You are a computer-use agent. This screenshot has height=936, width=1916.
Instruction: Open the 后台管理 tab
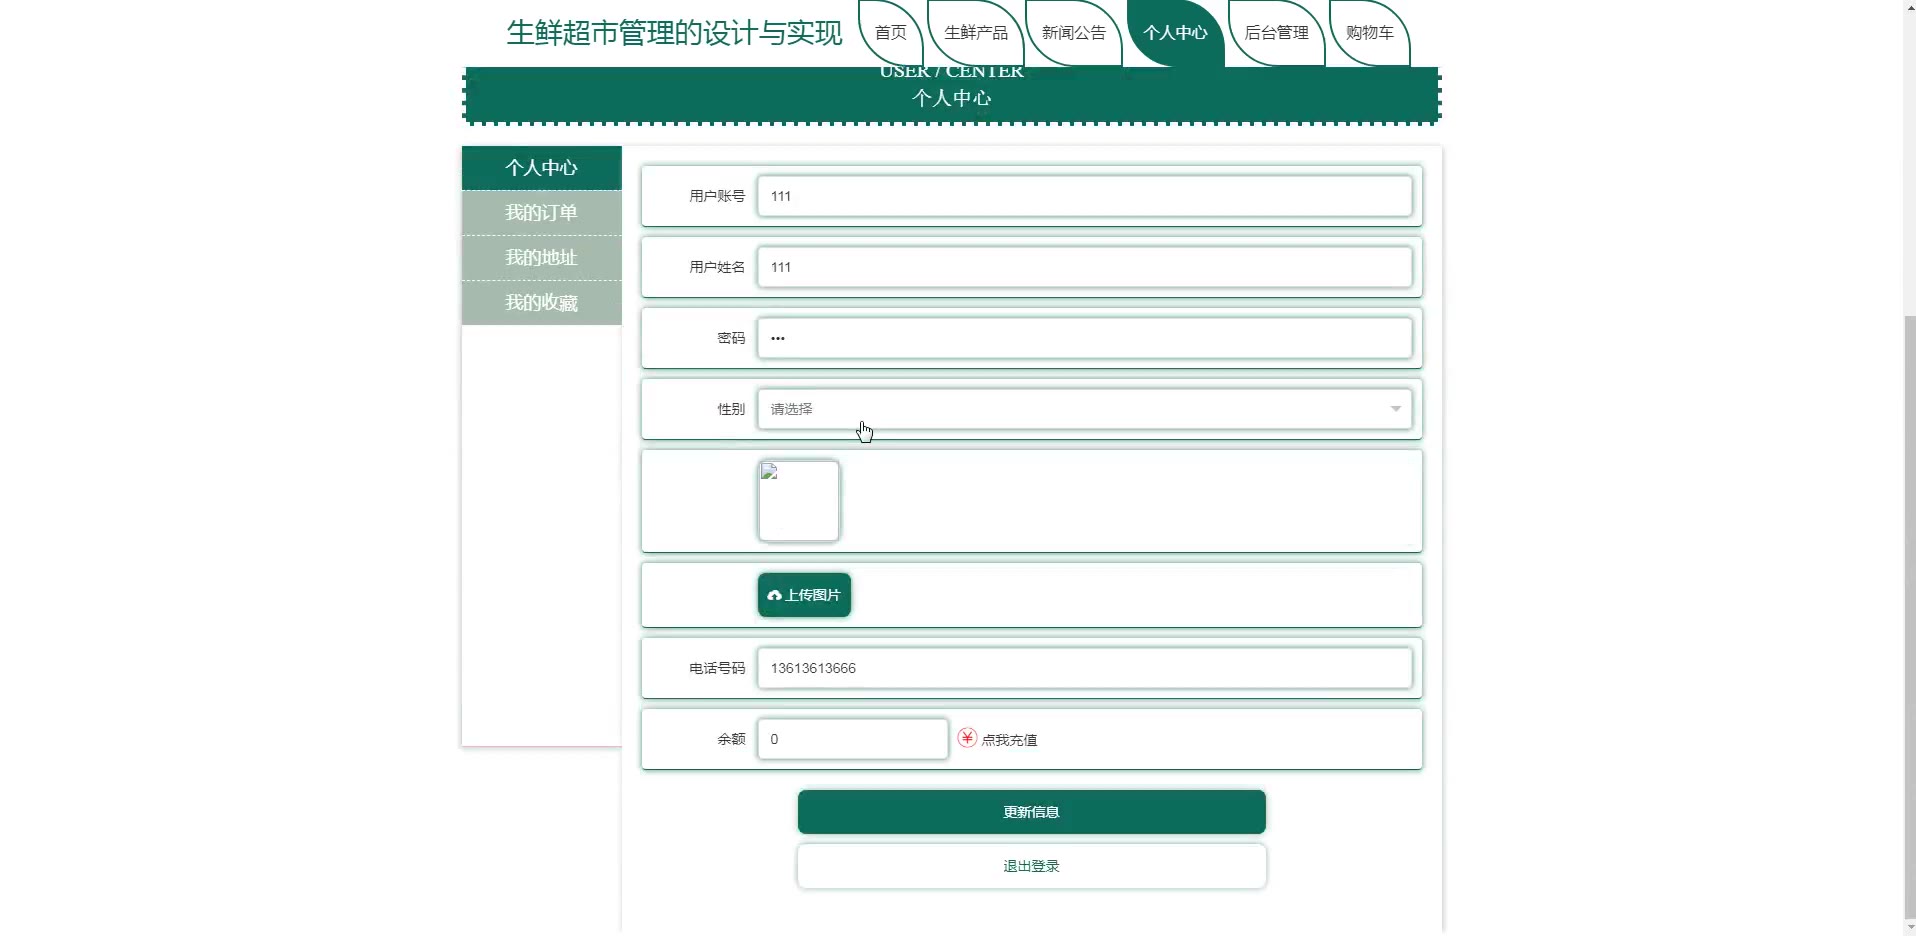[1276, 33]
